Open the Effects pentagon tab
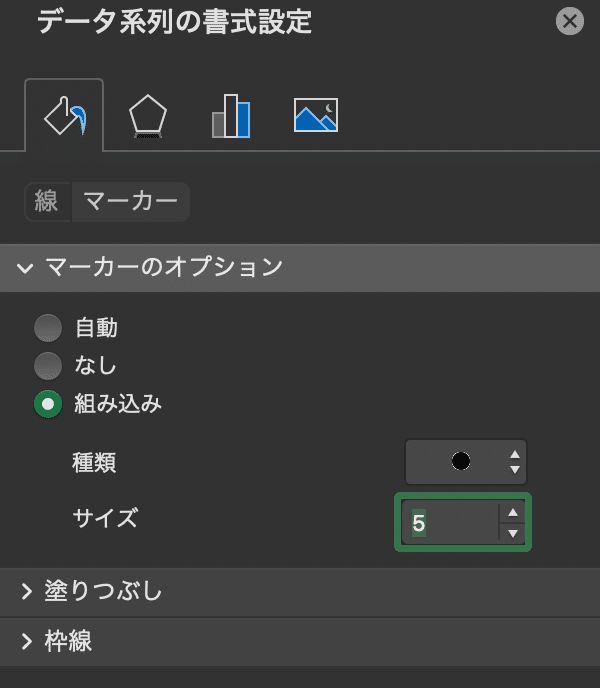Viewport: 600px width, 688px height. pos(148,116)
